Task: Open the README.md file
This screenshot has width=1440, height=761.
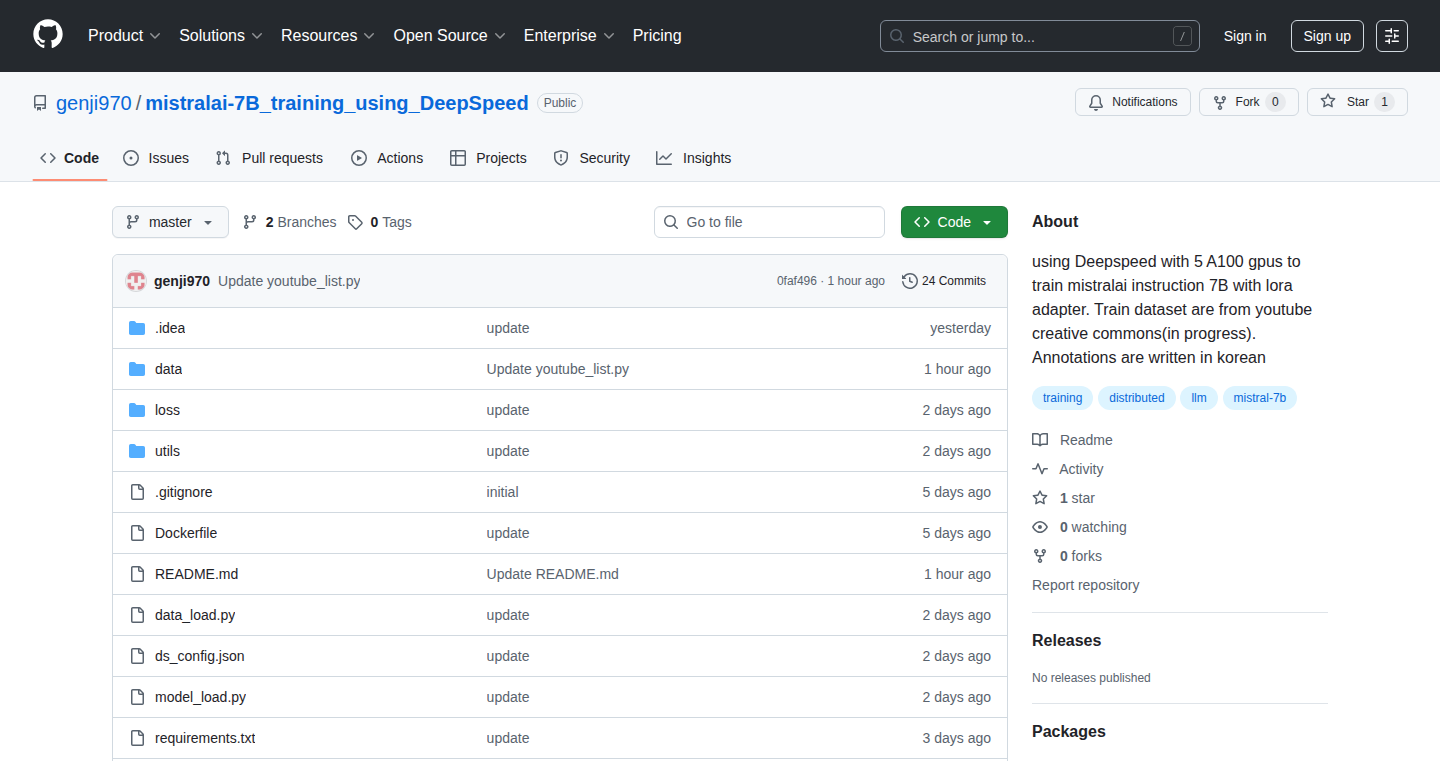Action: click(196, 574)
